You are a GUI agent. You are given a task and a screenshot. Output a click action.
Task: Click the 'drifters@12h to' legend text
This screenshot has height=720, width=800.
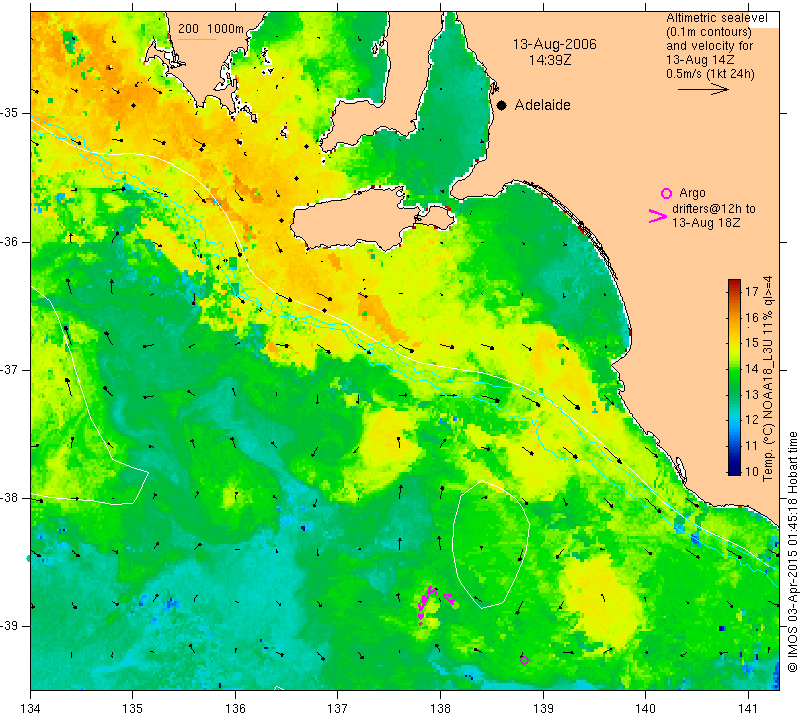pyautogui.click(x=714, y=209)
